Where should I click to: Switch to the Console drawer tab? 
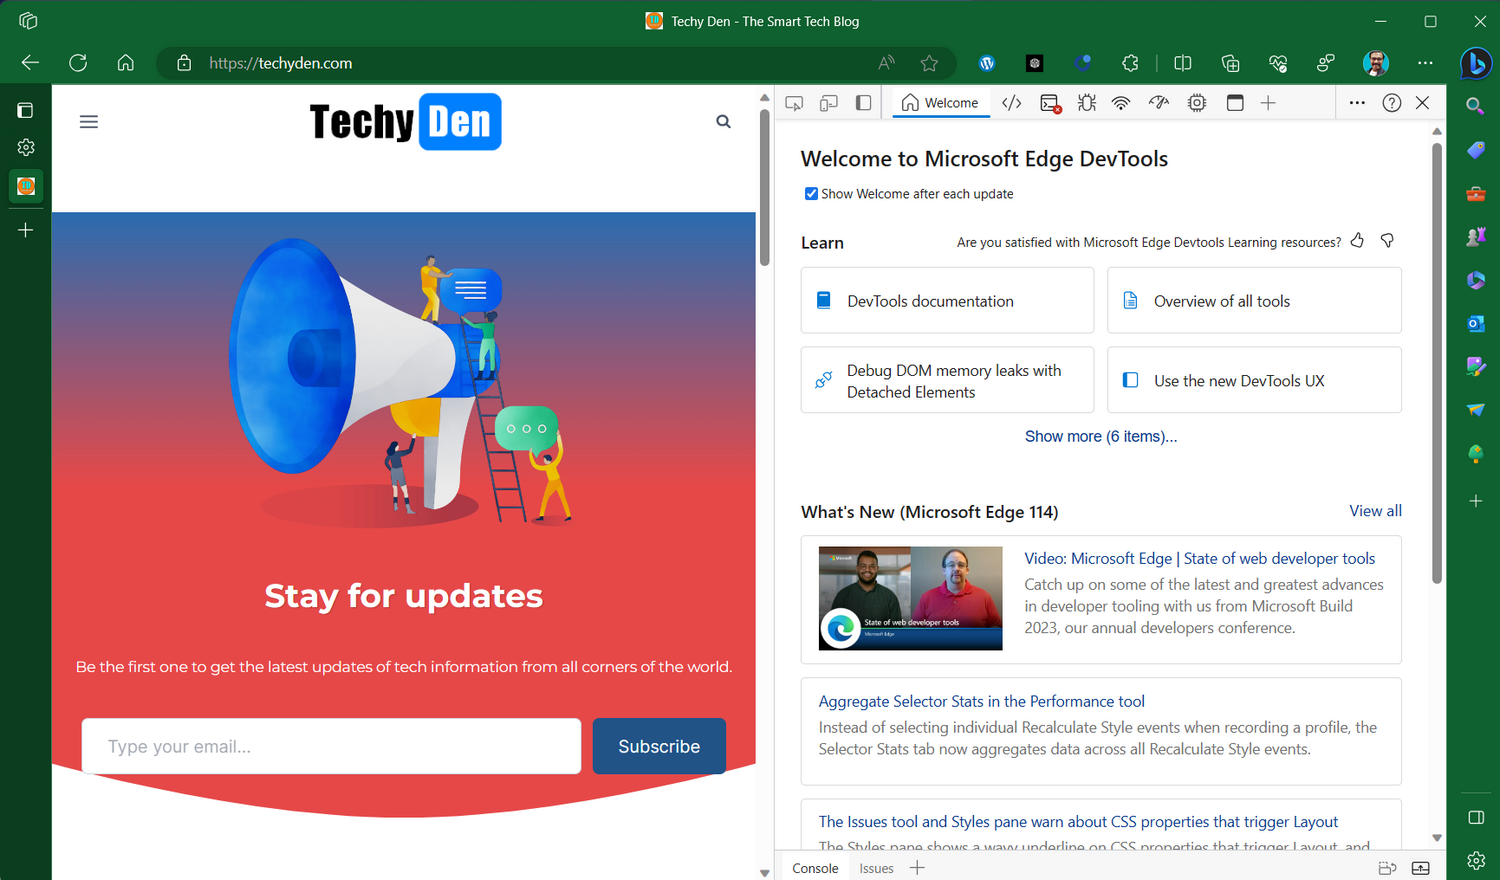point(815,868)
